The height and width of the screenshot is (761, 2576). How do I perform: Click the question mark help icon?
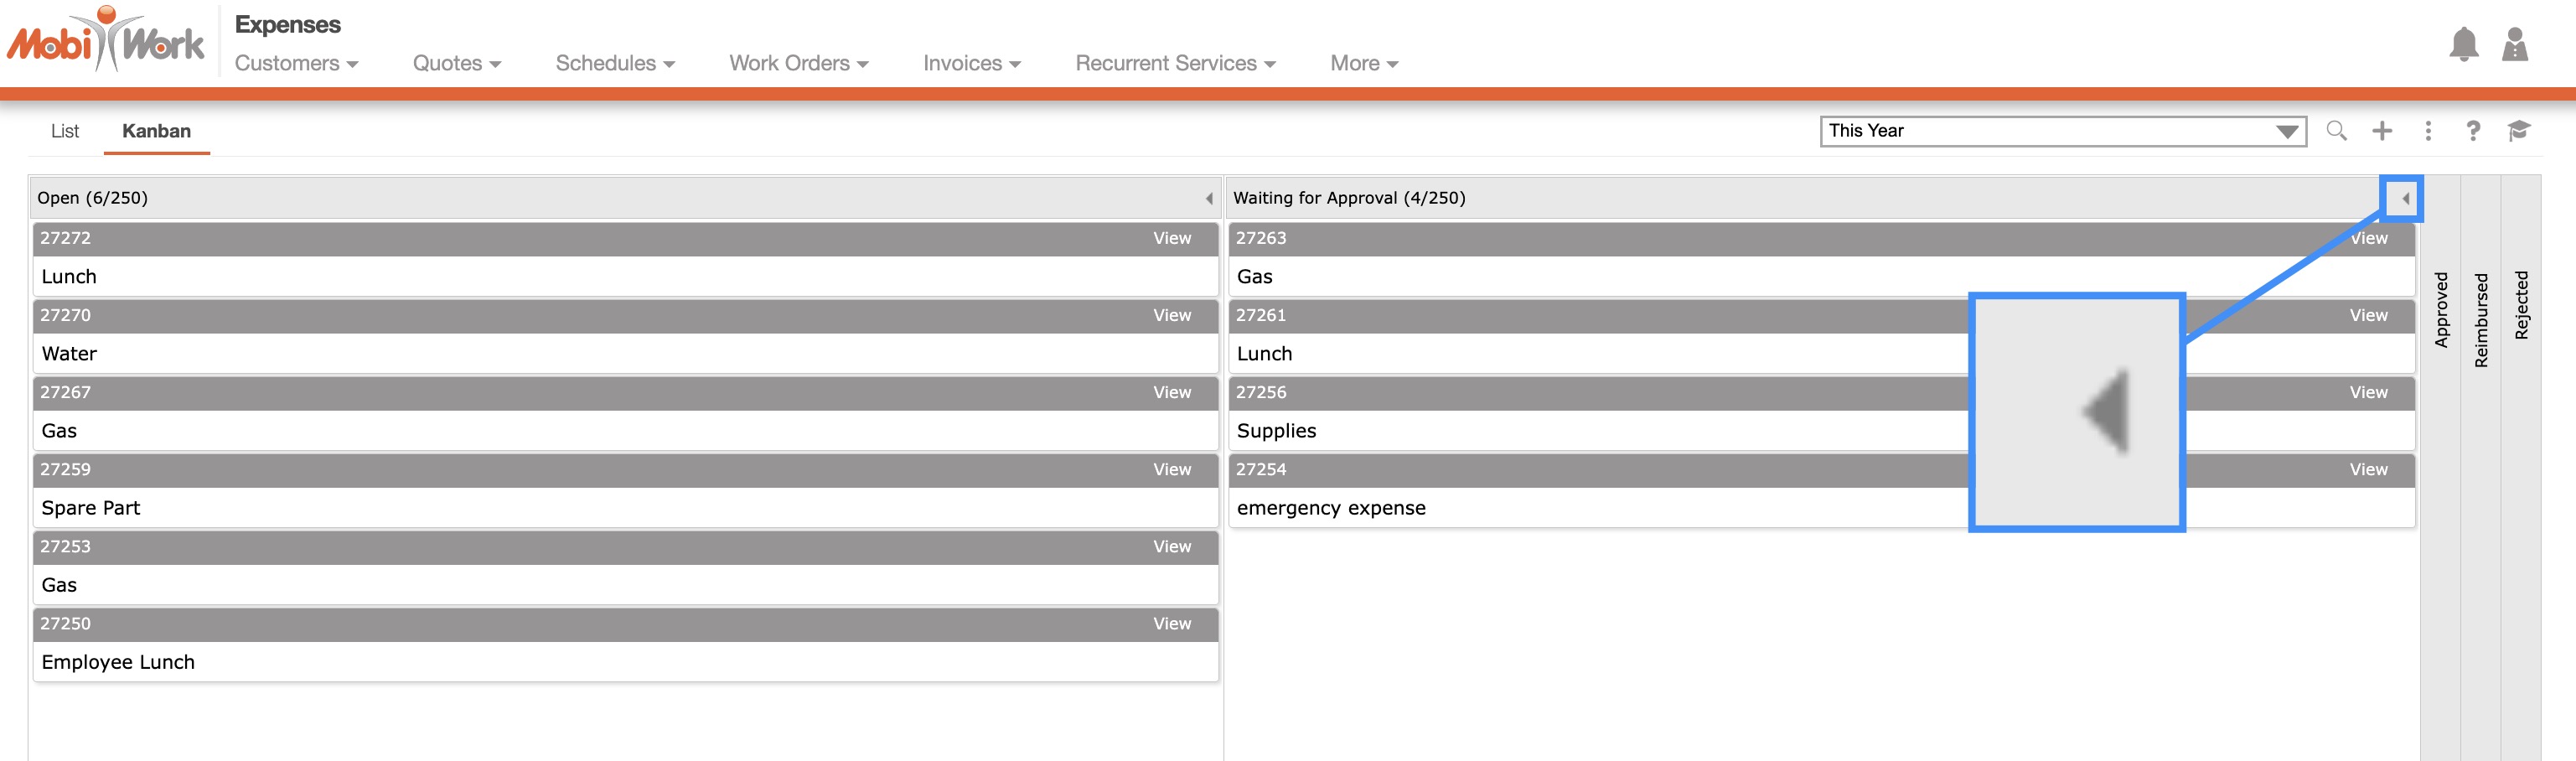[2473, 131]
